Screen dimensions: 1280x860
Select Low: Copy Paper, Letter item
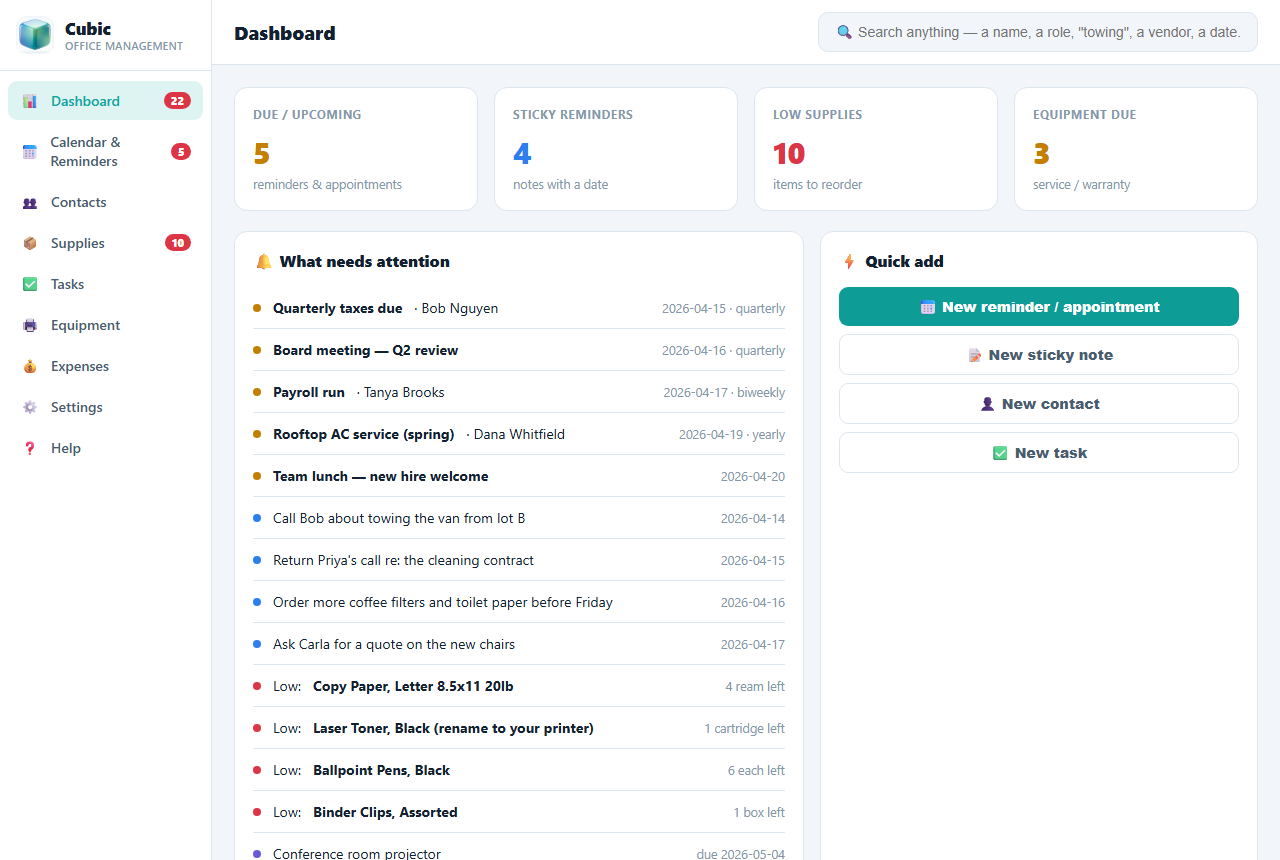[519, 686]
